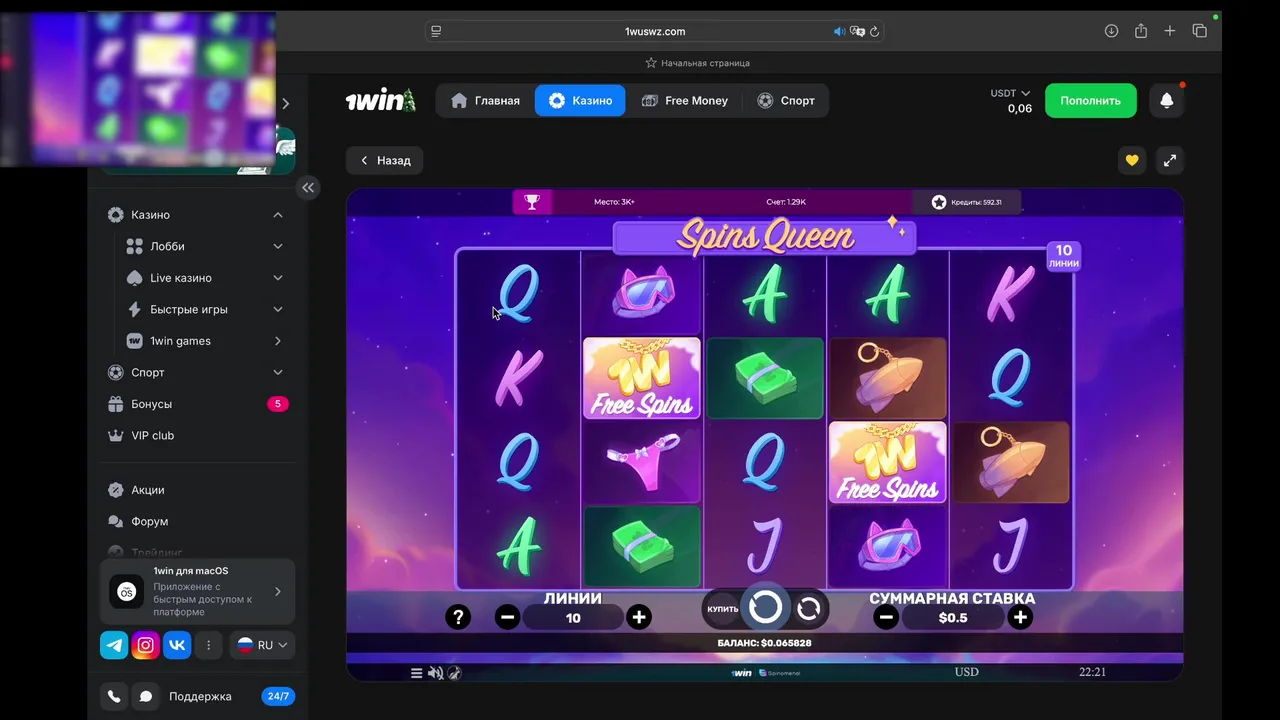Increase the Суммарная ставка

1019,617
